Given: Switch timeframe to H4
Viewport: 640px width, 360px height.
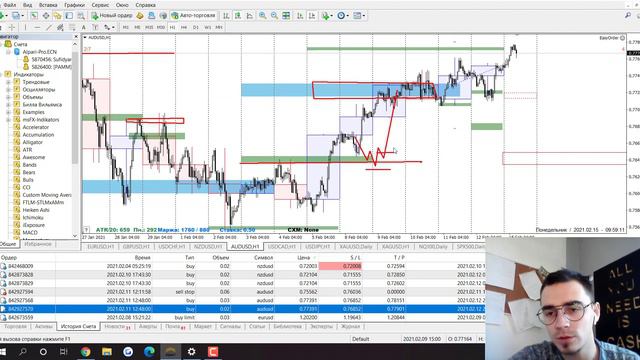Looking at the screenshot, I should (x=184, y=27).
